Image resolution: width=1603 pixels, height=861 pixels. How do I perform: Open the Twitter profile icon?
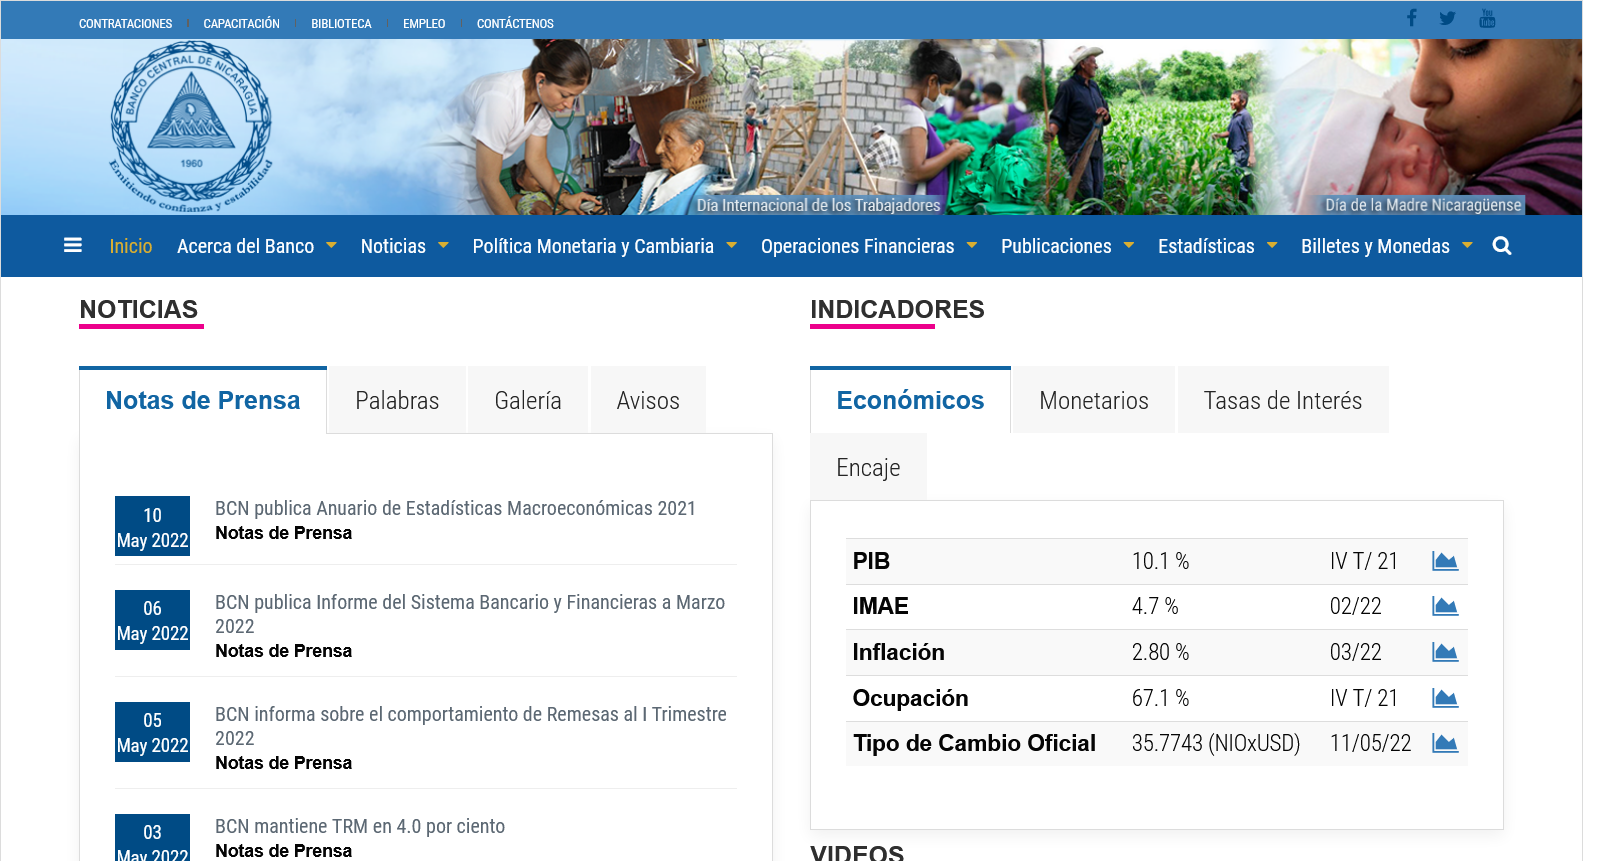click(1447, 18)
